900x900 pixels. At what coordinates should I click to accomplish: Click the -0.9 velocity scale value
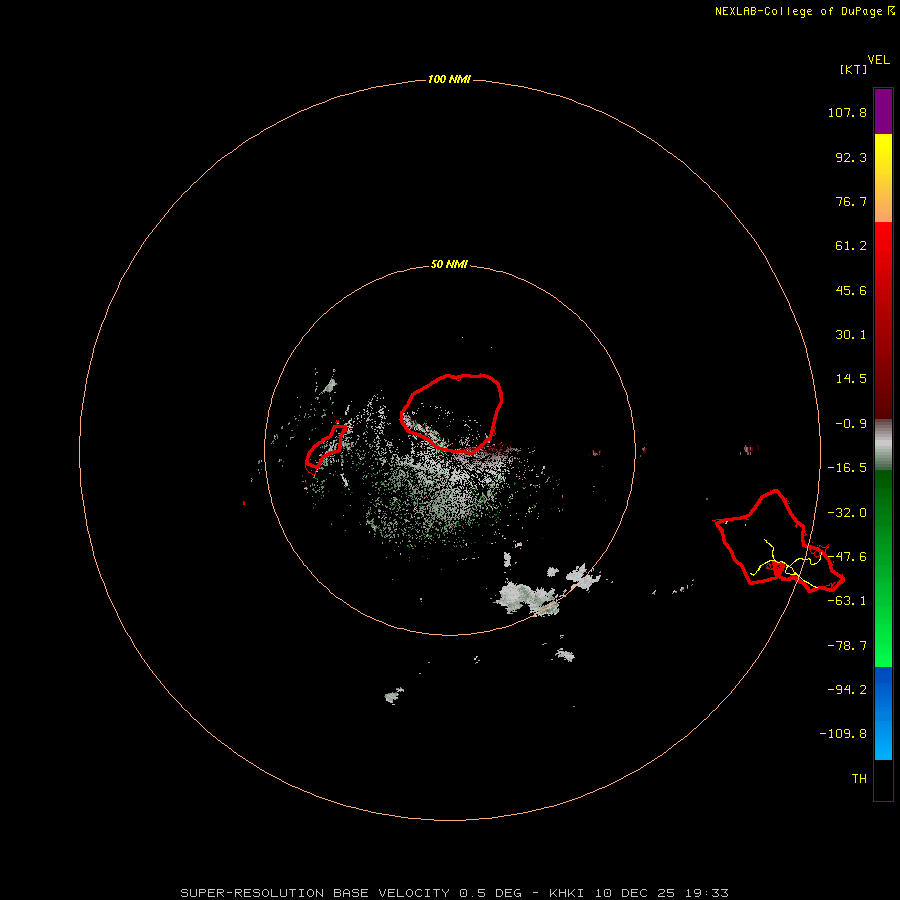[851, 424]
